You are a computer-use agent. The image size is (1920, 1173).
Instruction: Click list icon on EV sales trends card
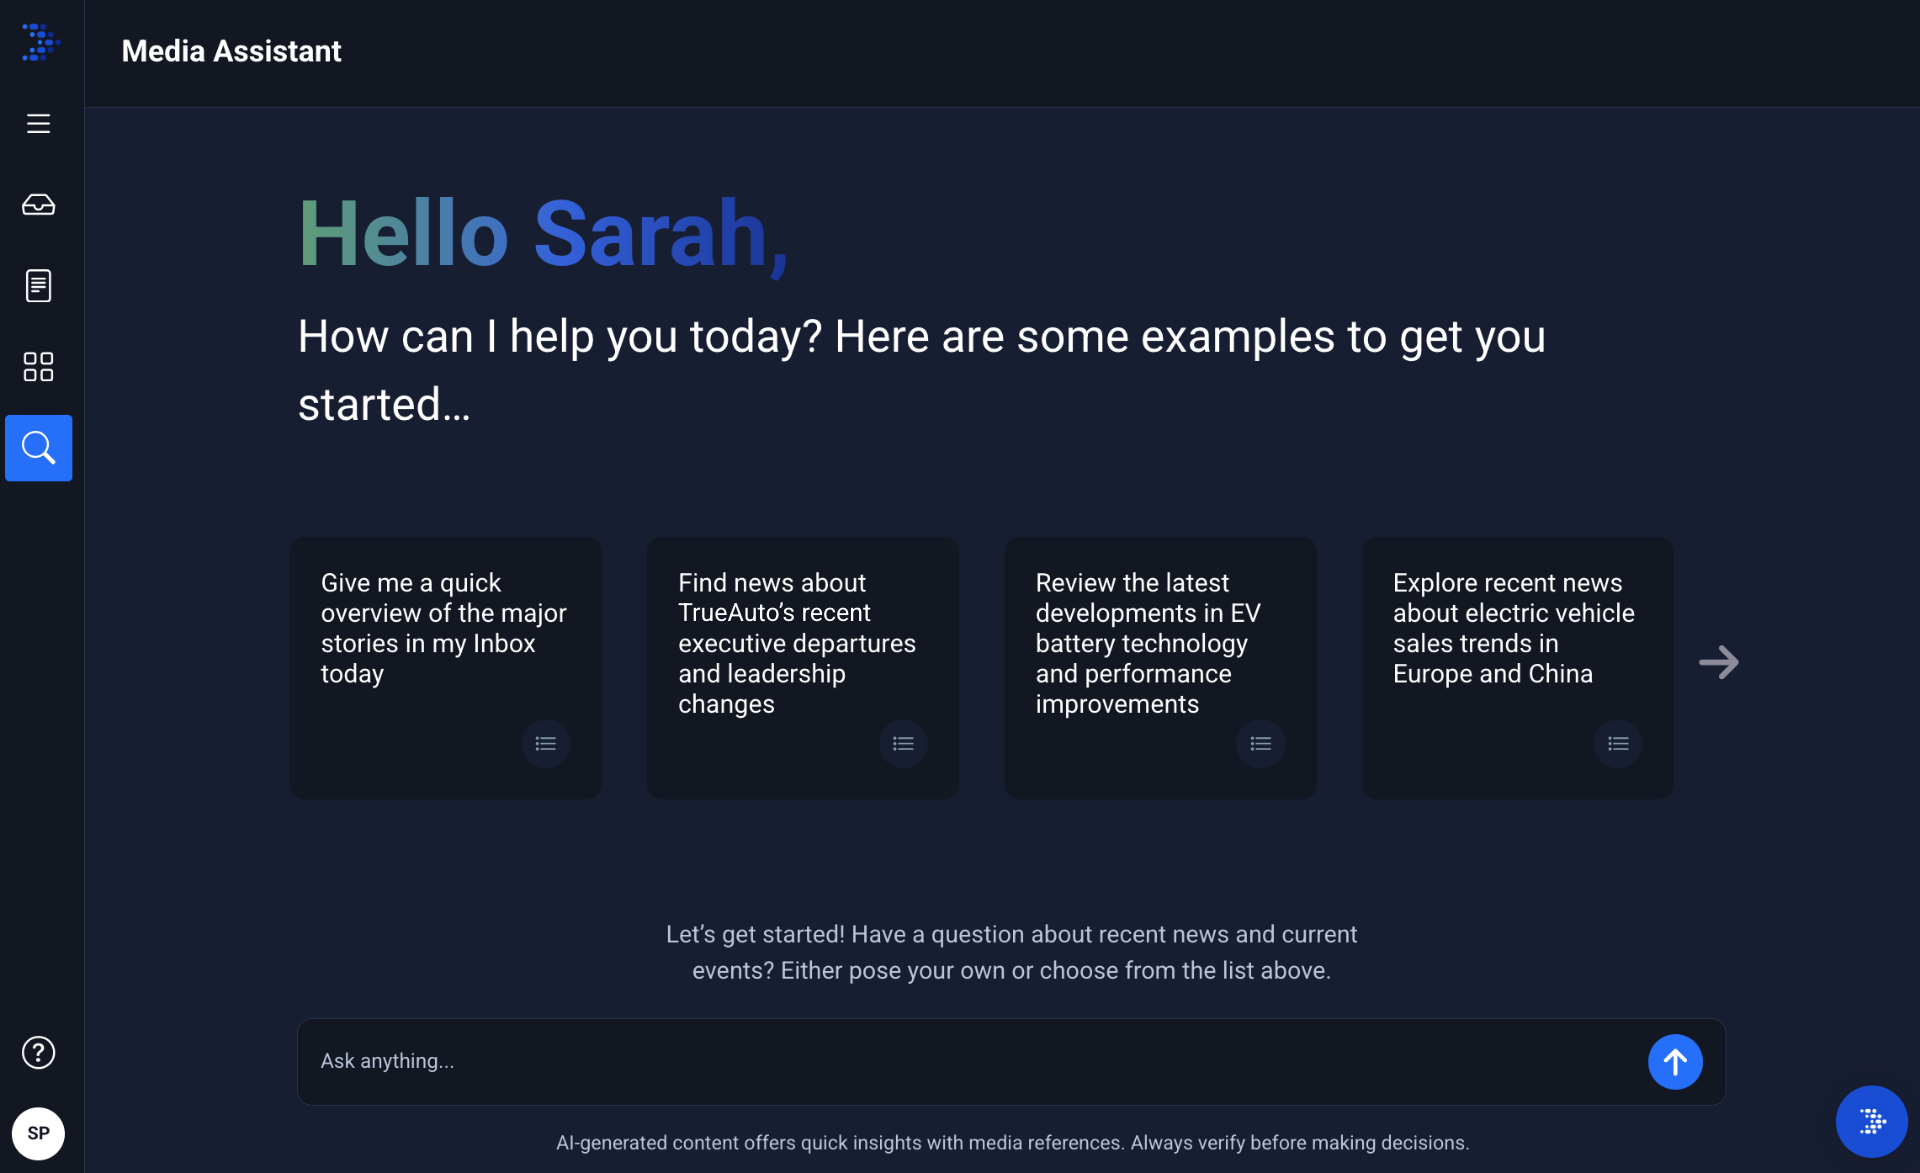tap(1617, 744)
